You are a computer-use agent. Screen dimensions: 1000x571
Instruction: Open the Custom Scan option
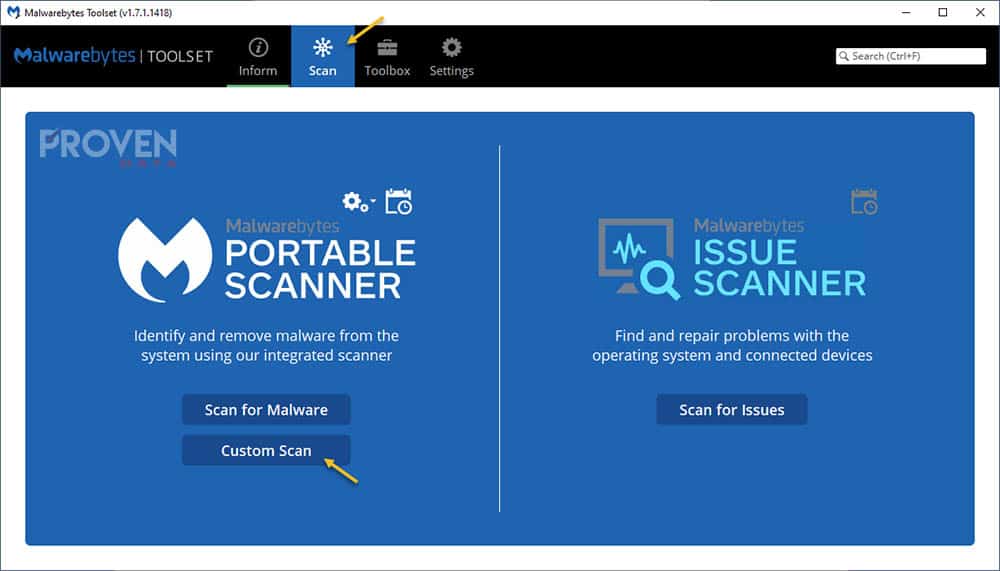point(266,450)
